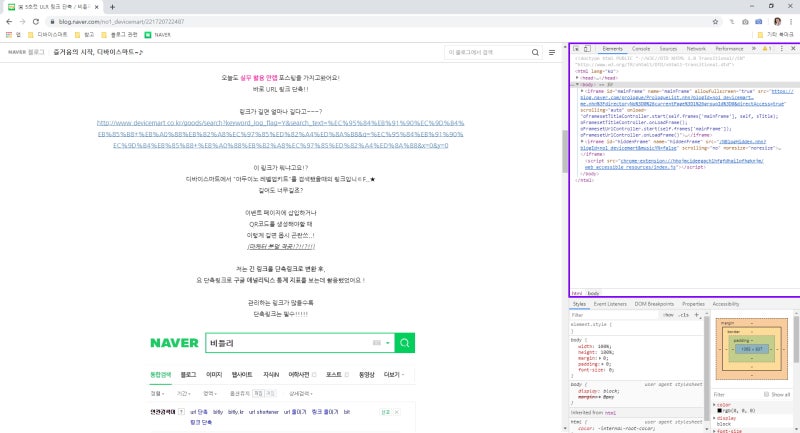The height and width of the screenshot is (433, 800).
Task: Click the extension icon next to bookmark star
Action: pyautogui.click(x=731, y=21)
